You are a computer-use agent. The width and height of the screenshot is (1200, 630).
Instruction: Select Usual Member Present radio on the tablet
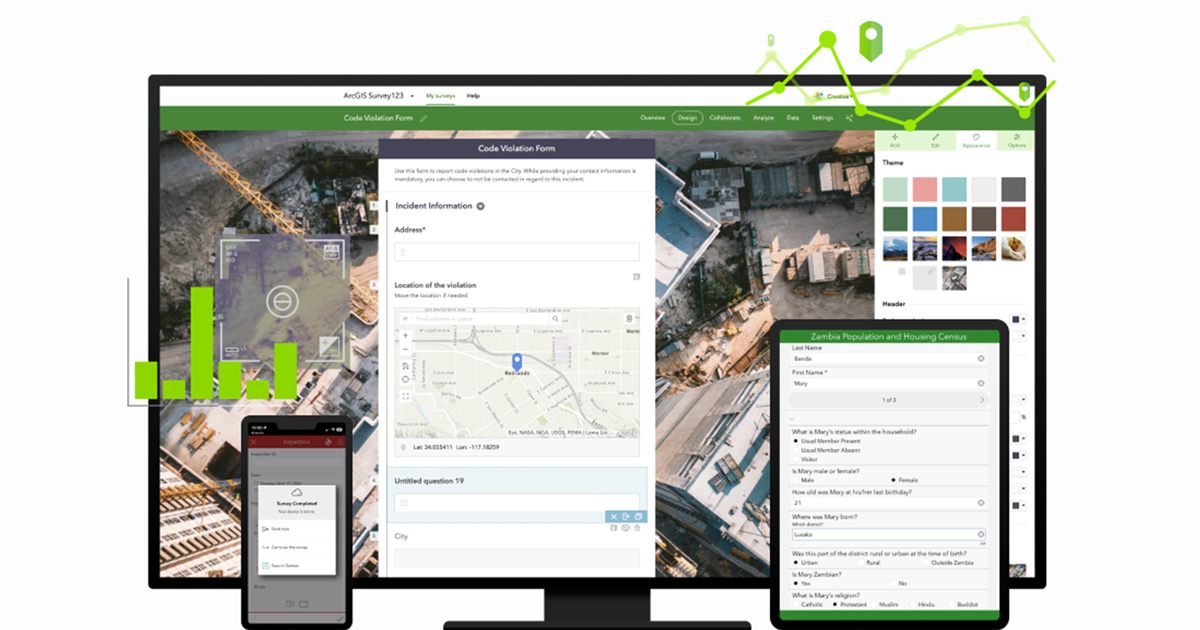pos(796,440)
